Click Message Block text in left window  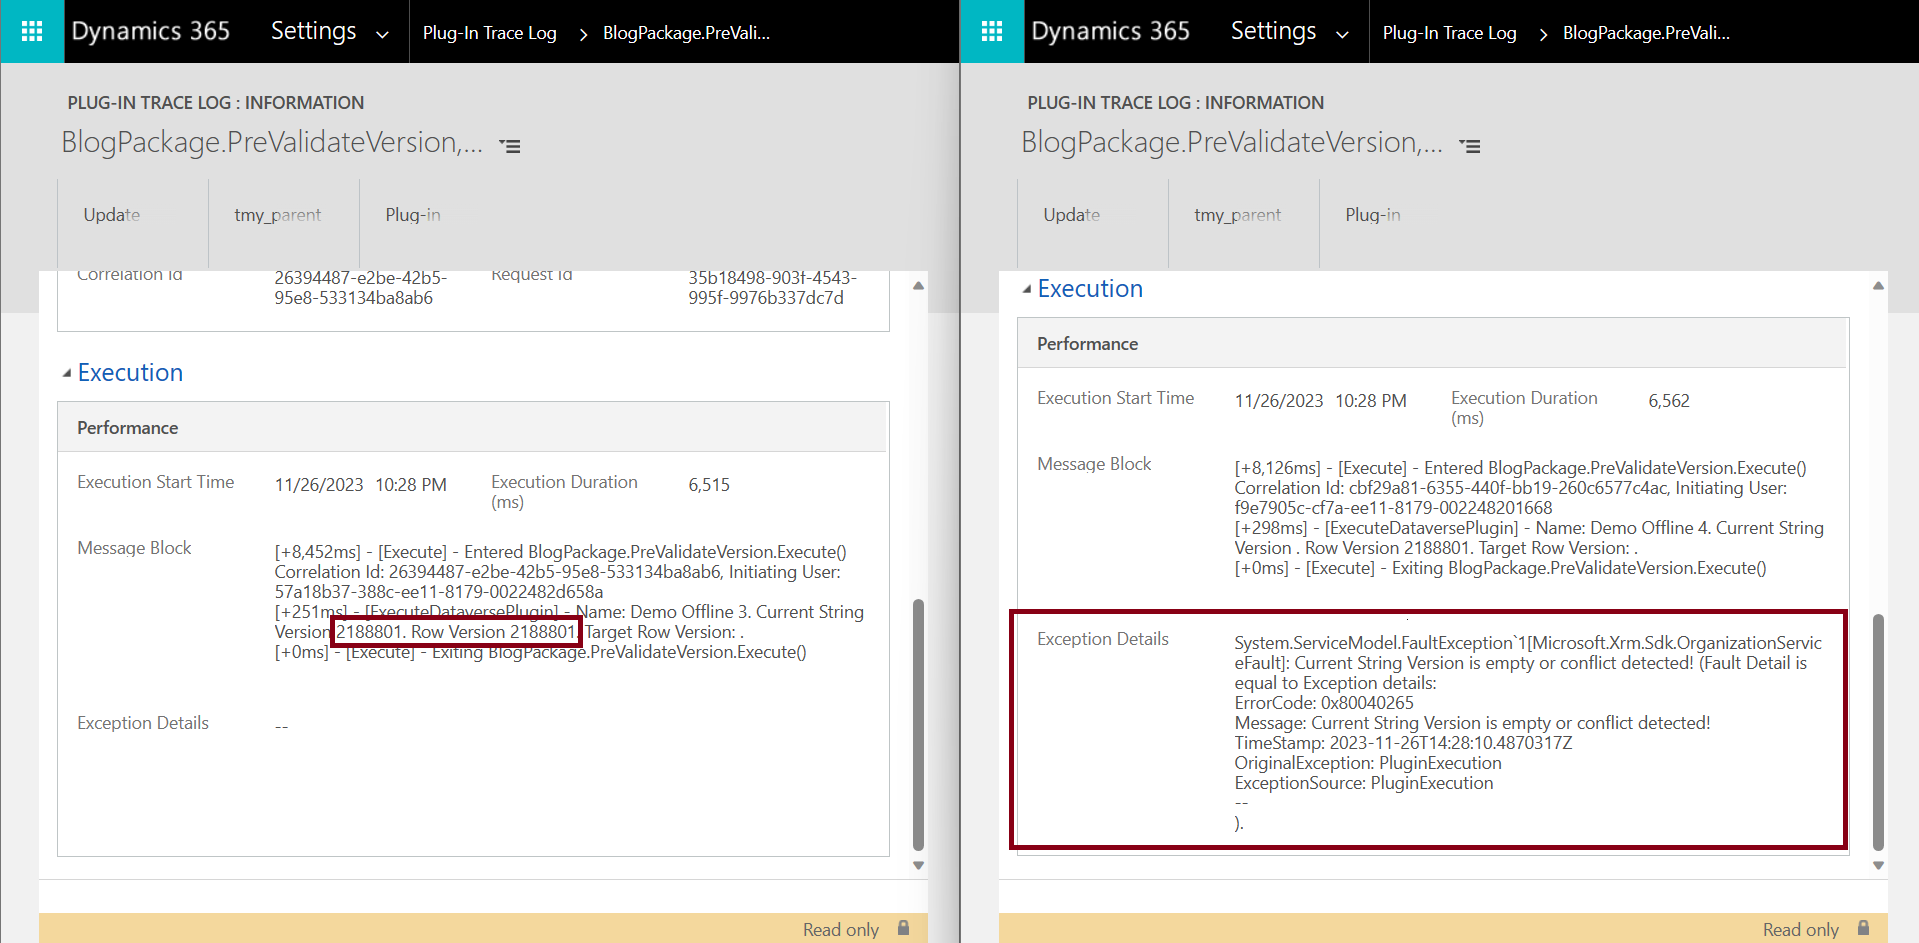click(570, 602)
